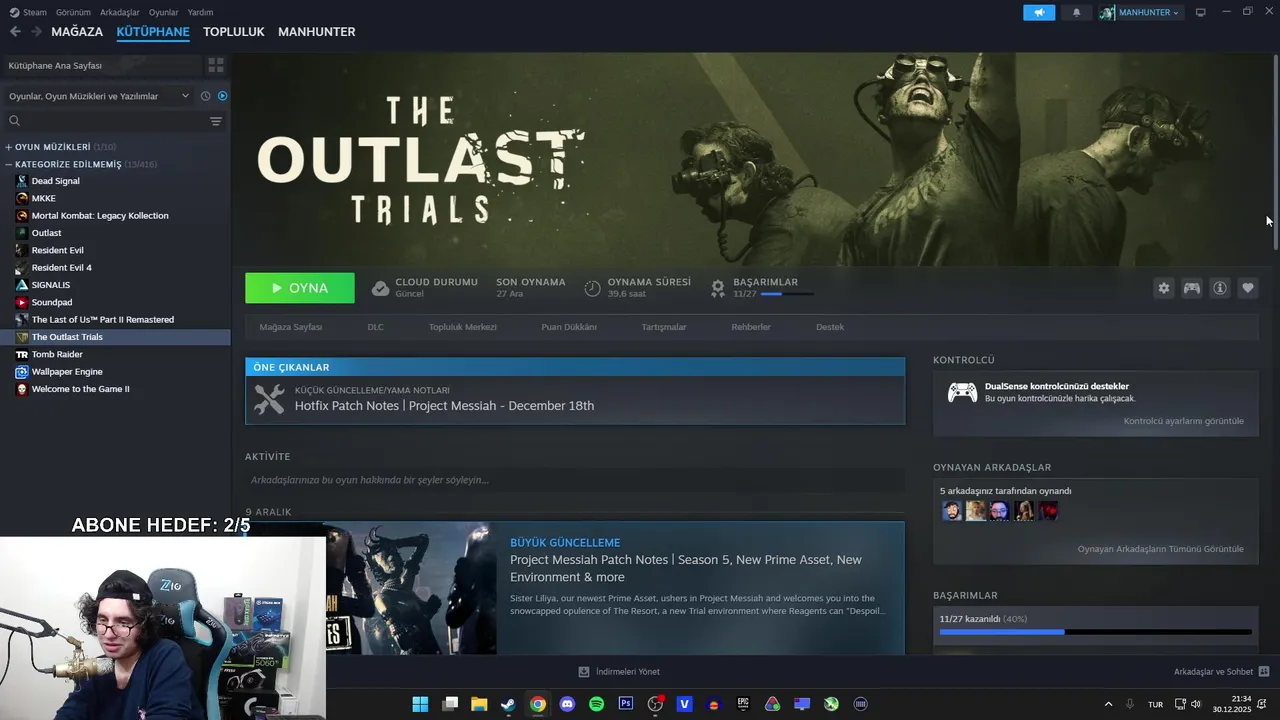Select SIGNALIS in library list
This screenshot has width=1280, height=720.
51,285
